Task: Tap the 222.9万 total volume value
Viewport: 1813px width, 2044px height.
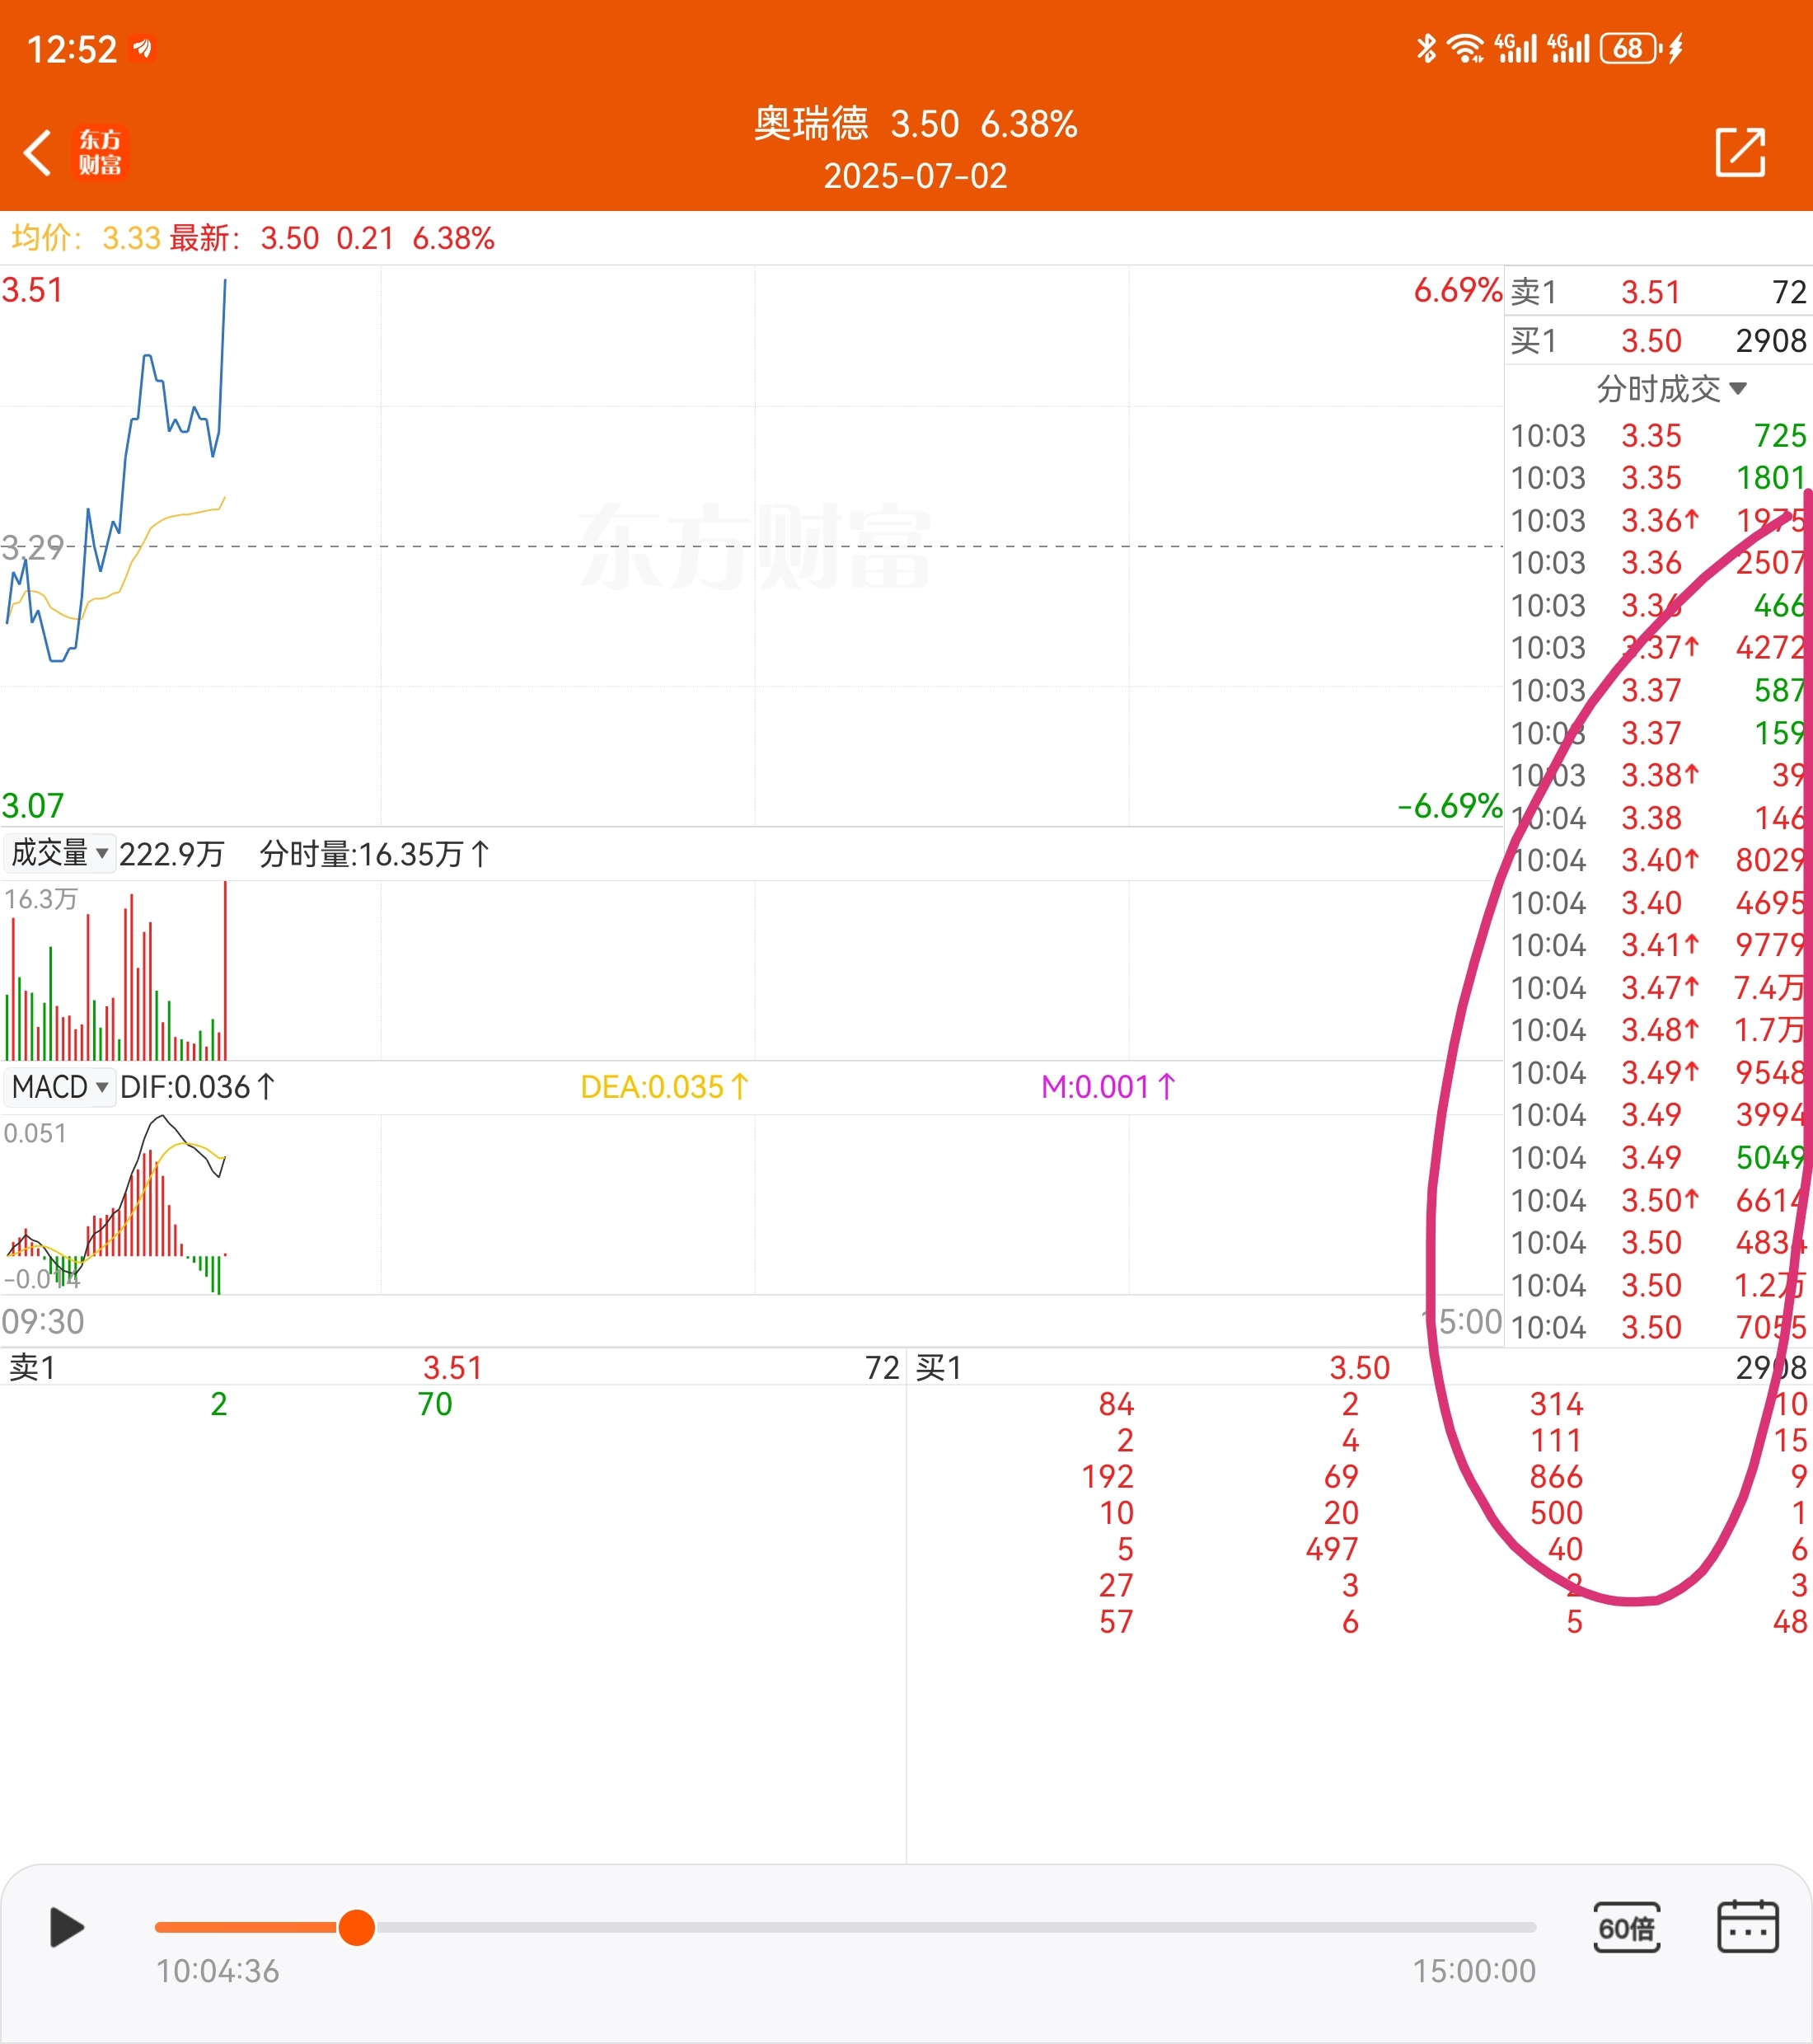Action: (171, 854)
